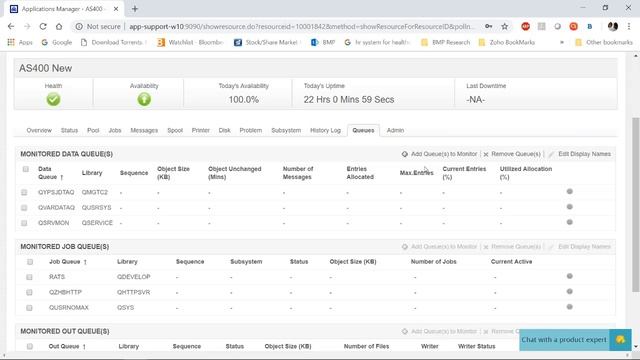The image size is (640, 360).
Task: Open the Printer tab
Action: point(201,130)
